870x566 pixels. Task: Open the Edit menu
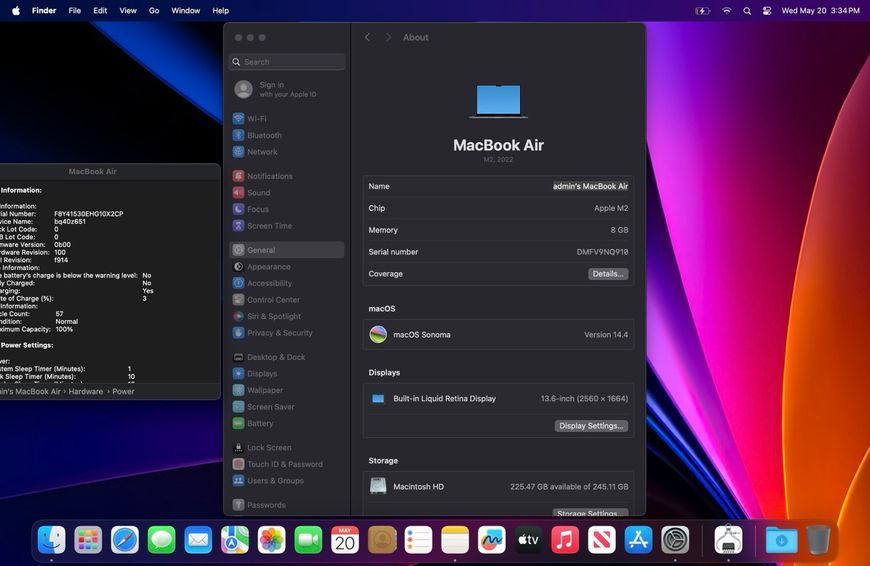(x=100, y=11)
